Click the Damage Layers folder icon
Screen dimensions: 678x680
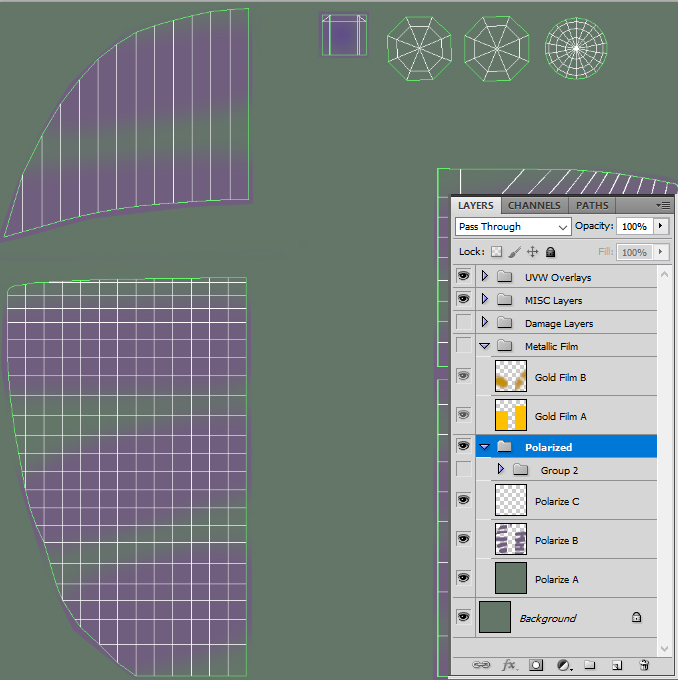tap(504, 323)
